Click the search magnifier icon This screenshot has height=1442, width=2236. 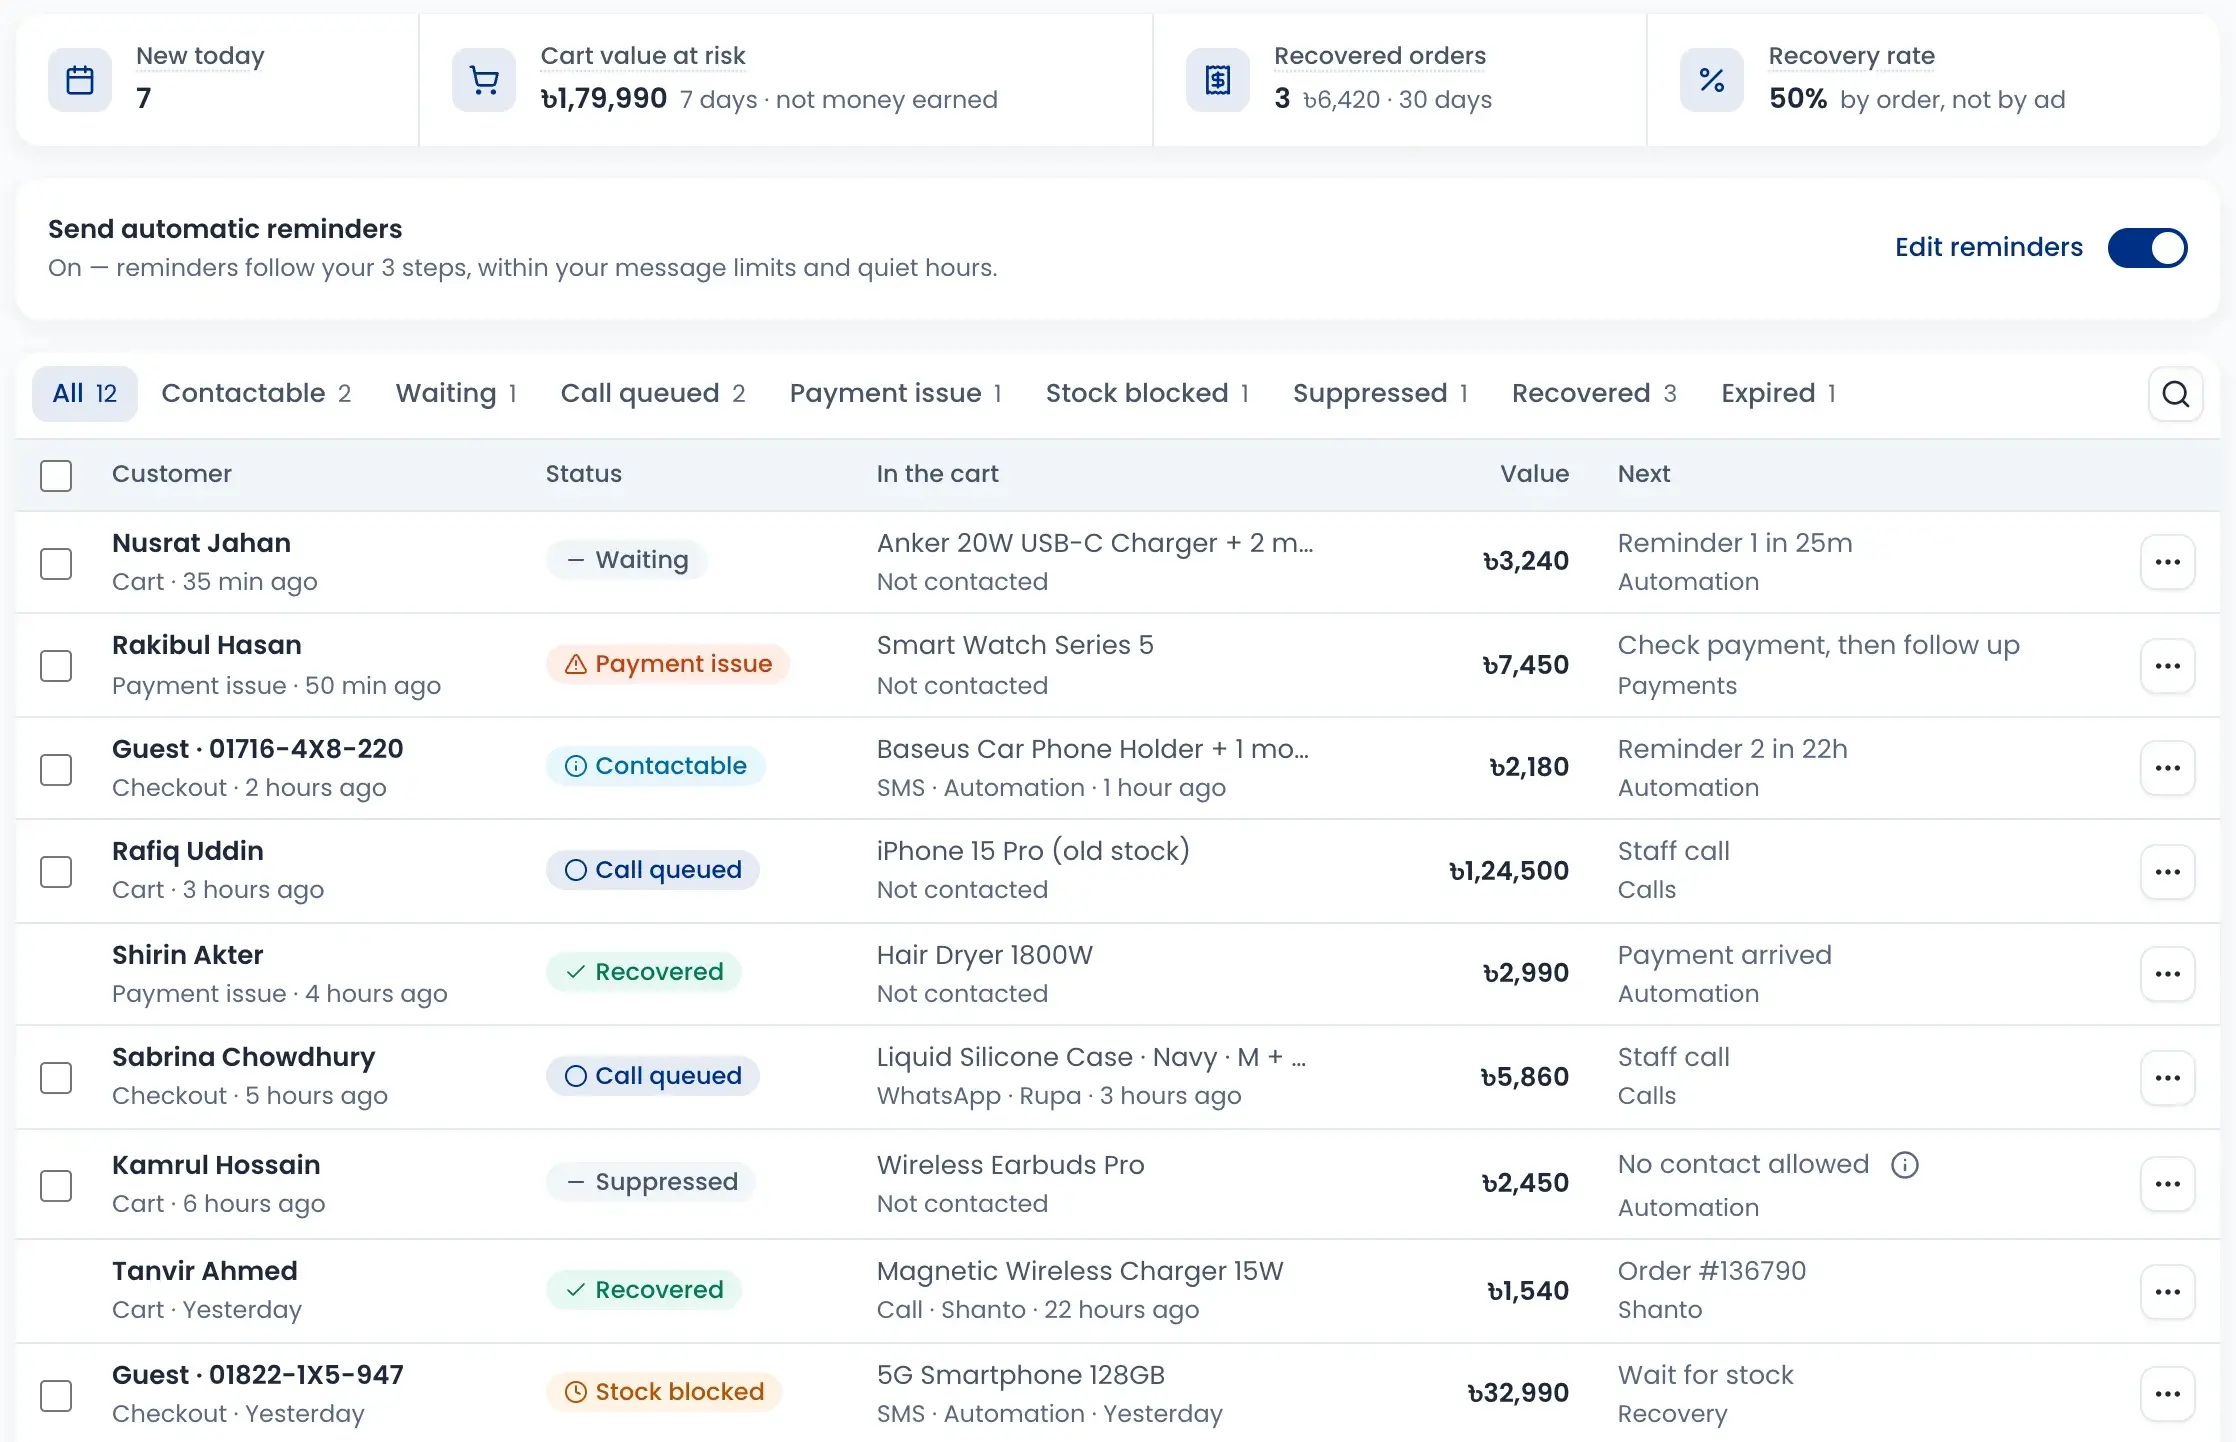tap(2175, 394)
